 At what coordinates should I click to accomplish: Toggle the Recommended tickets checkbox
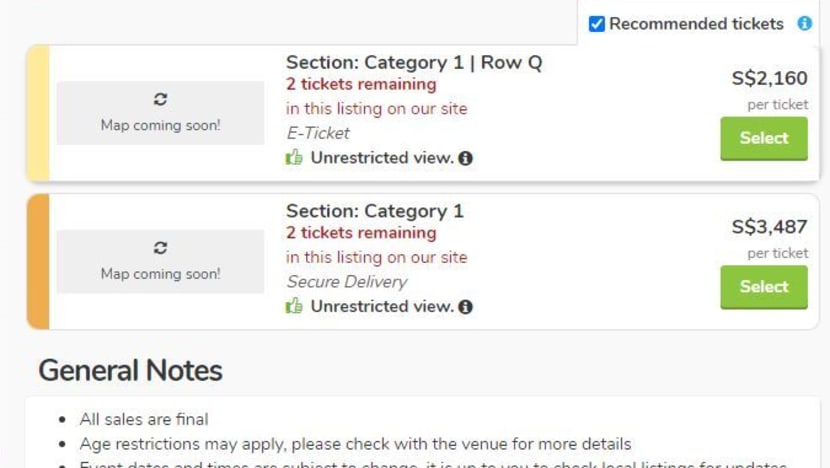[597, 24]
